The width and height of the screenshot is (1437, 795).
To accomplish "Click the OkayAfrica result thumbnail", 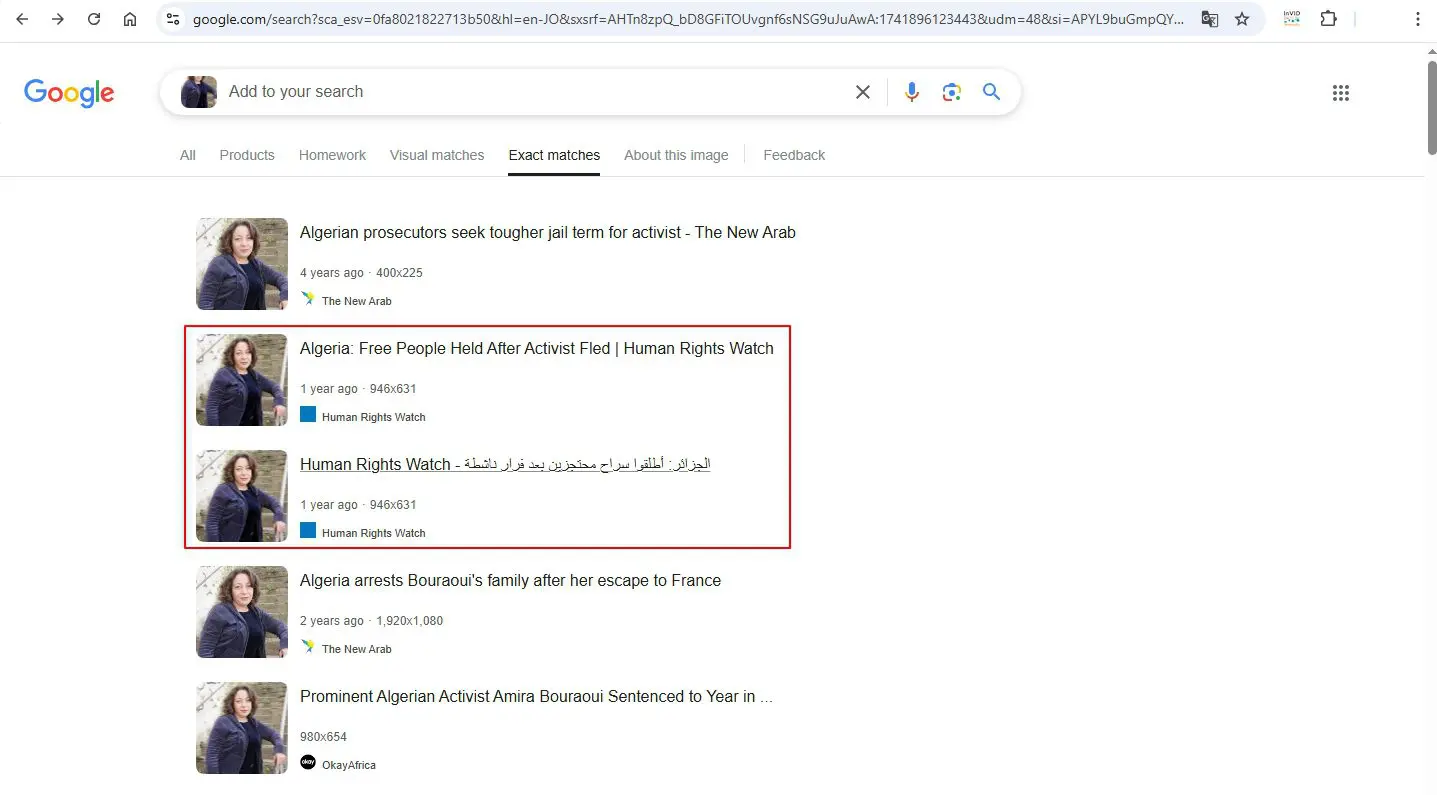I will pos(242,728).
